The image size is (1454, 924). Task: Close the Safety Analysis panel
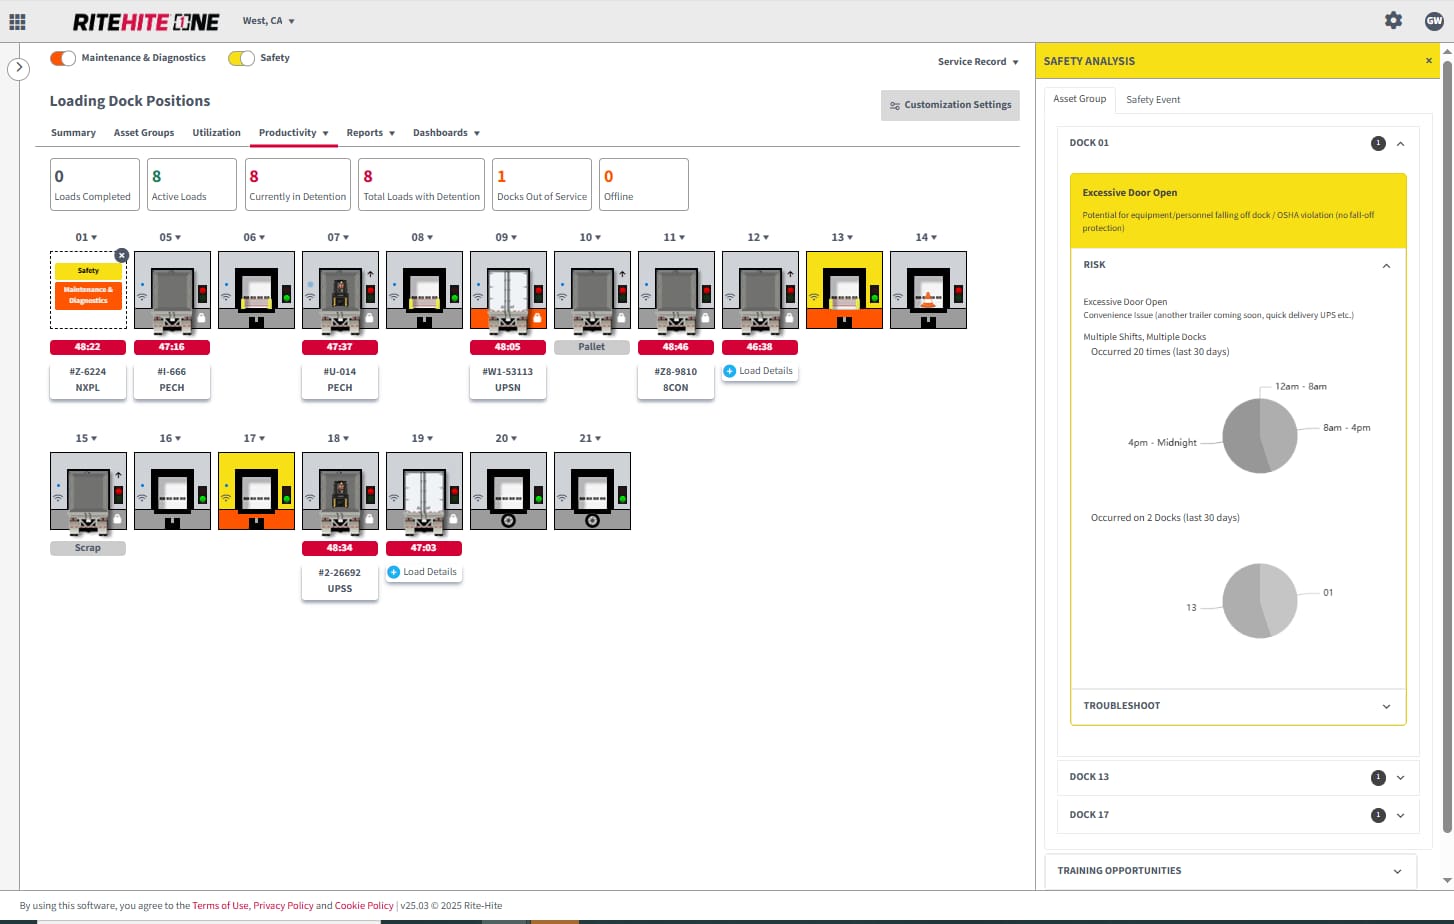click(x=1428, y=61)
